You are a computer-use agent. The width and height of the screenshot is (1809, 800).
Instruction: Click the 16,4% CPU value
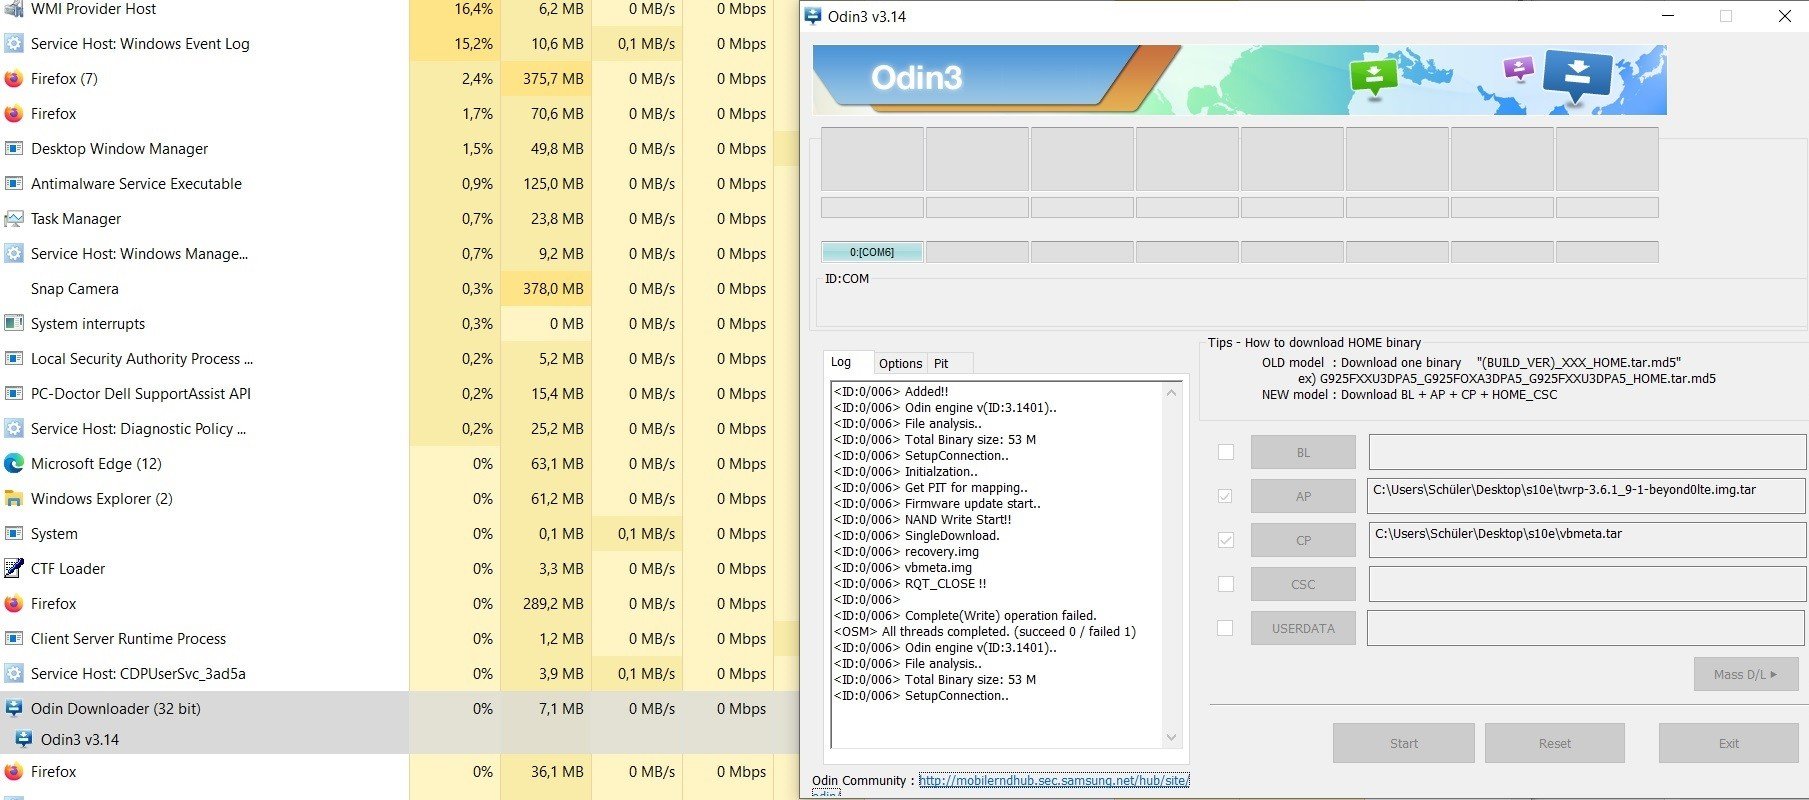click(473, 9)
